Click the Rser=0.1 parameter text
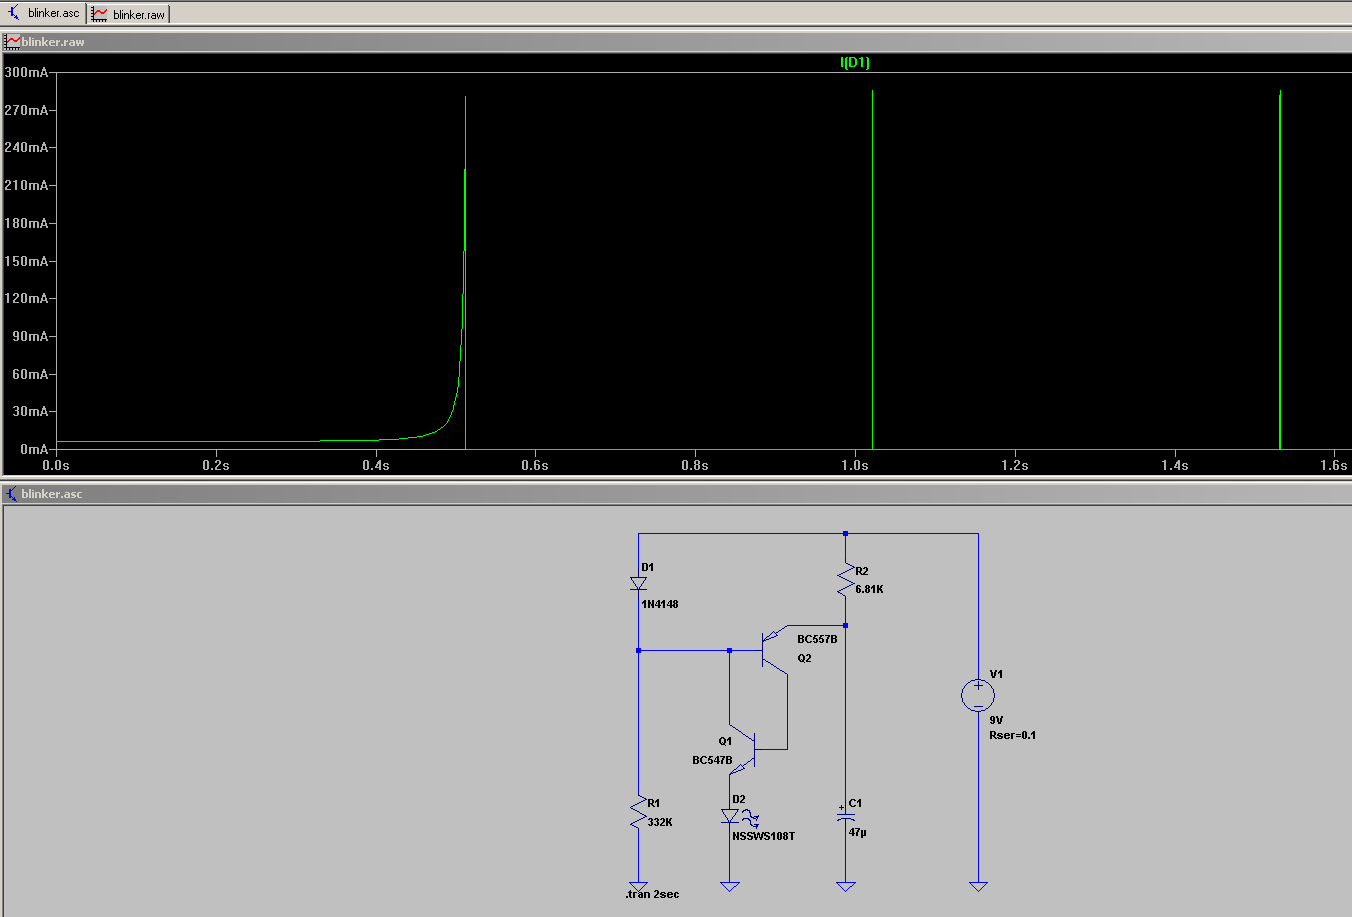This screenshot has width=1352, height=917. [1012, 735]
